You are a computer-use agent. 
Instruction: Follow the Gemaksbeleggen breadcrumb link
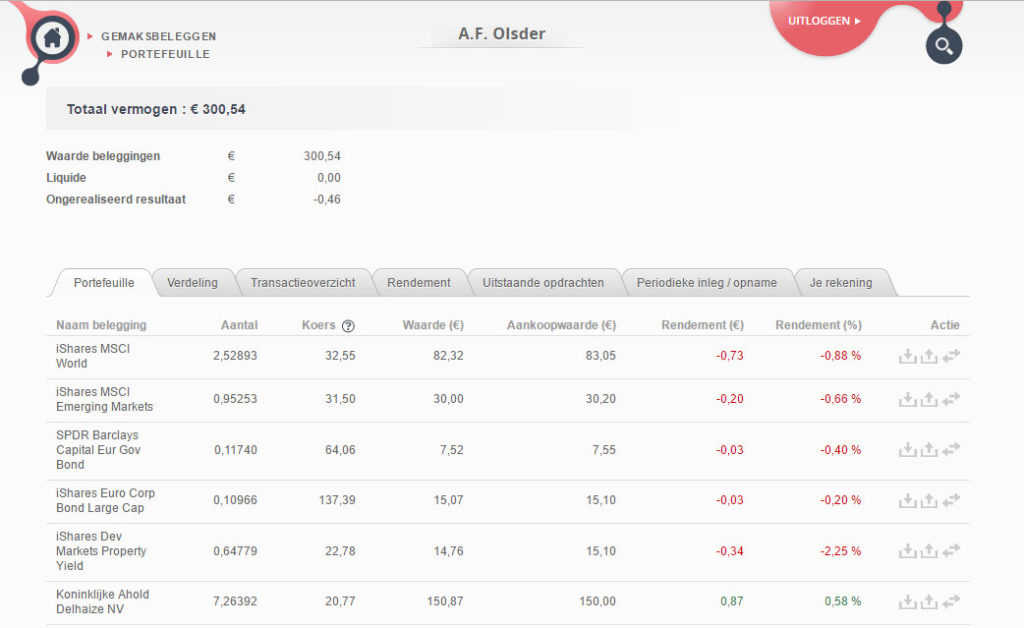tap(159, 37)
